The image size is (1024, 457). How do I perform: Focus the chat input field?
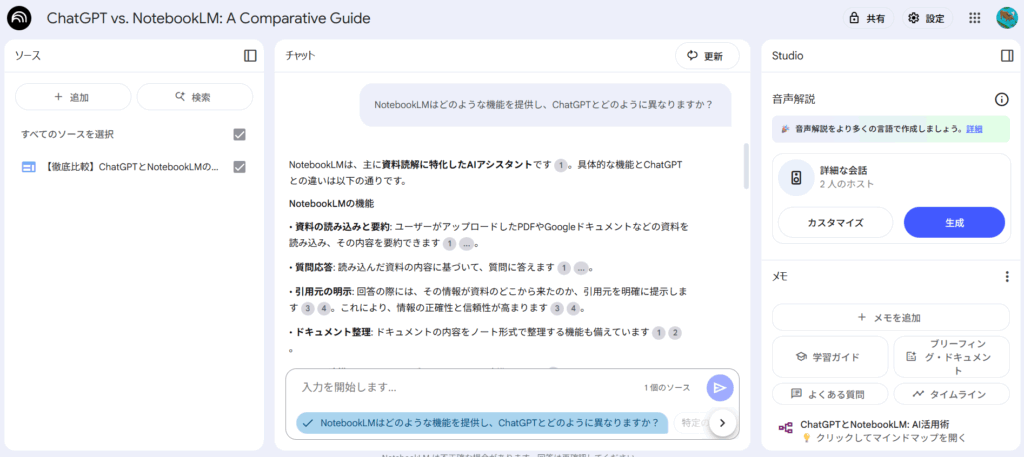click(x=467, y=387)
